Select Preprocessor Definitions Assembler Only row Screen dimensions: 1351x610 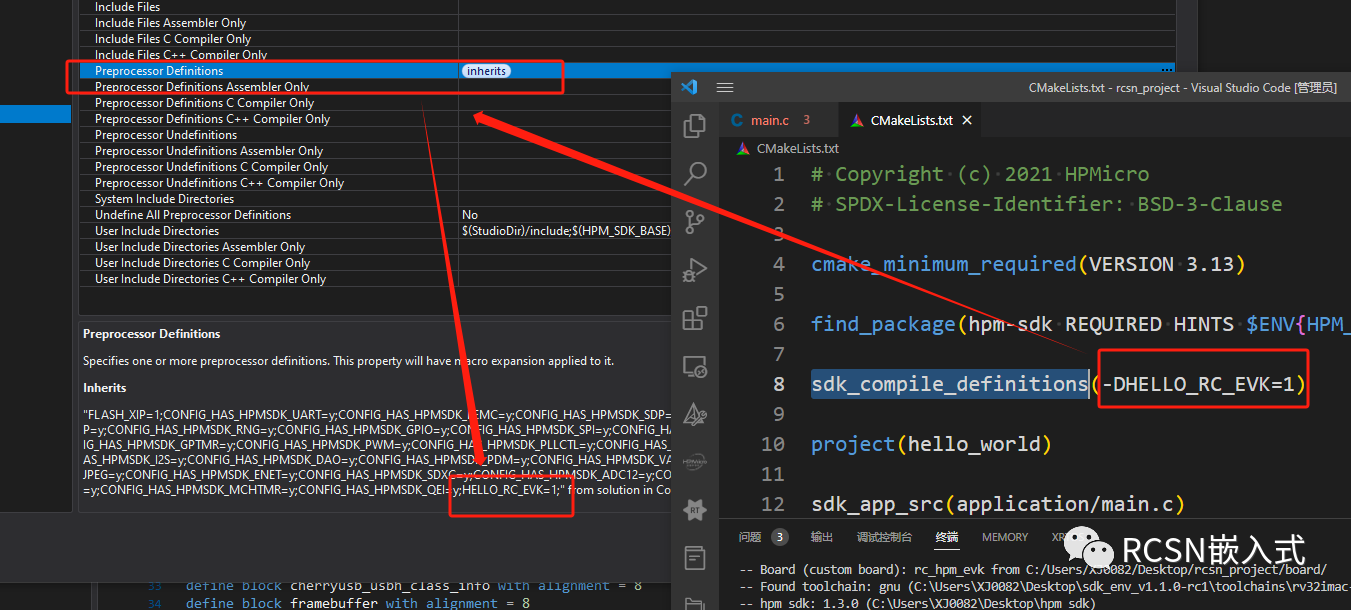[374, 87]
